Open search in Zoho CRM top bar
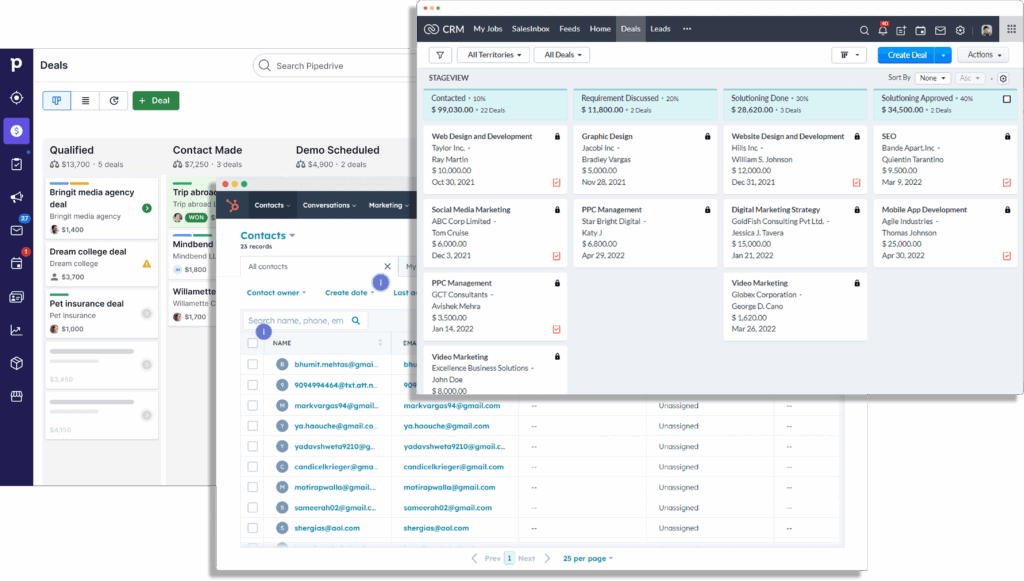Viewport: 1024px width, 581px height. [x=864, y=30]
